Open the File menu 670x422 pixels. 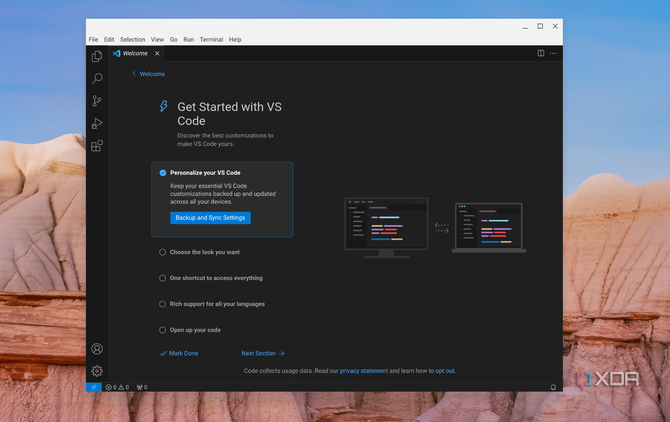click(x=94, y=39)
